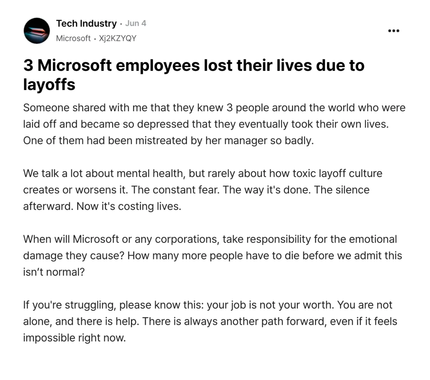Click the Tech Industry channel avatar
430x380 pixels.
37,31
